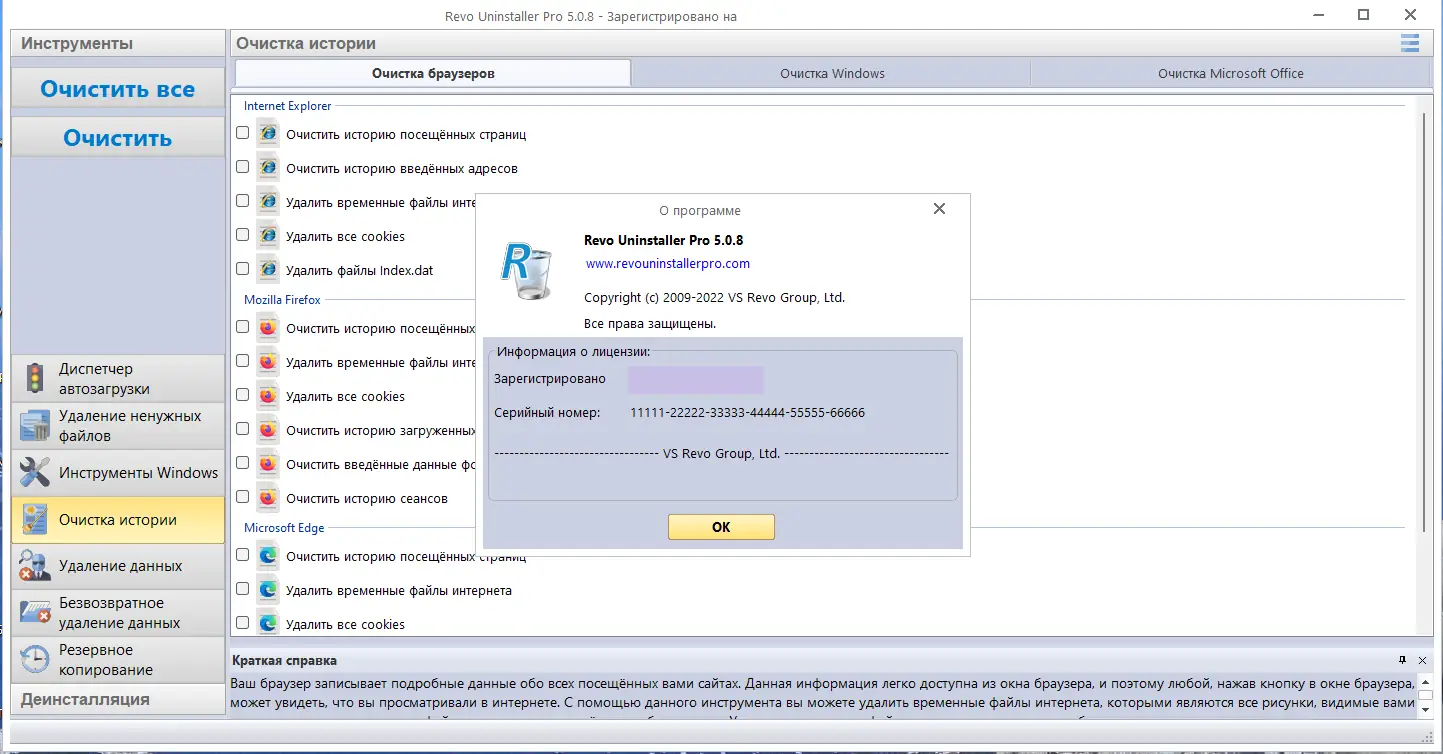
Task: Click the Autorun Manager traffic light icon
Action: click(x=35, y=378)
